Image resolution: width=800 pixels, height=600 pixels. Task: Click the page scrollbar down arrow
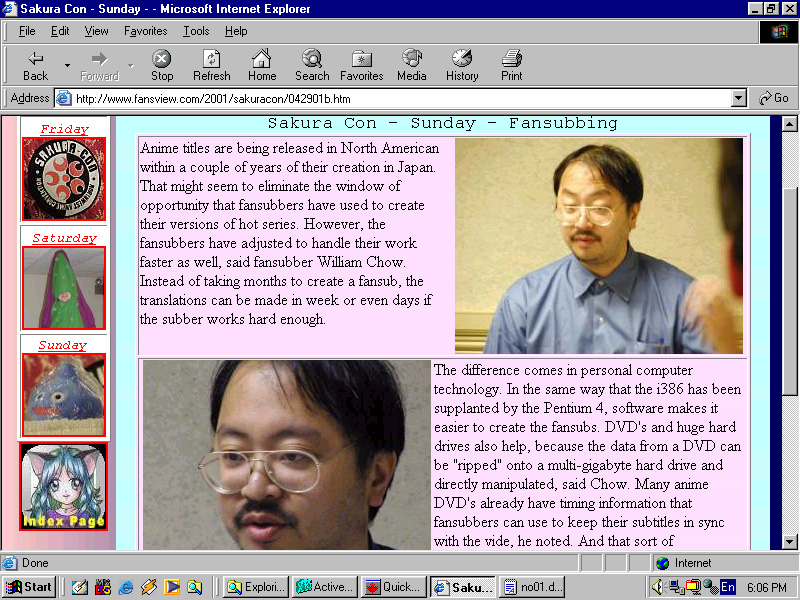point(789,541)
